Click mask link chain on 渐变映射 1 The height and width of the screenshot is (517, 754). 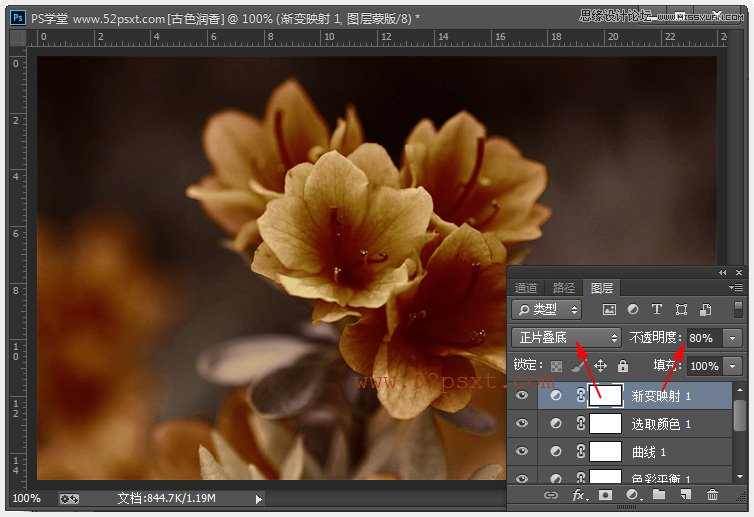[x=580, y=395]
